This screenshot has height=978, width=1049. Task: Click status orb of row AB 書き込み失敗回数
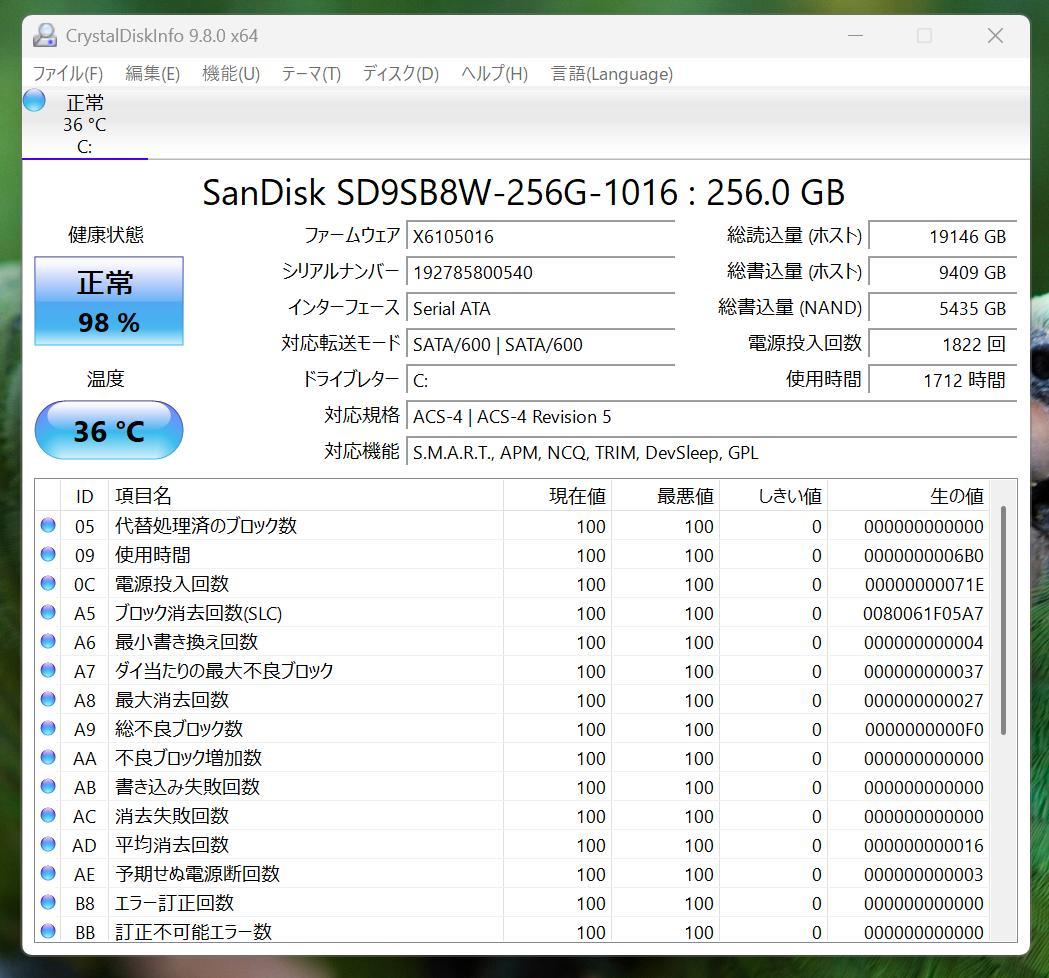(48, 786)
